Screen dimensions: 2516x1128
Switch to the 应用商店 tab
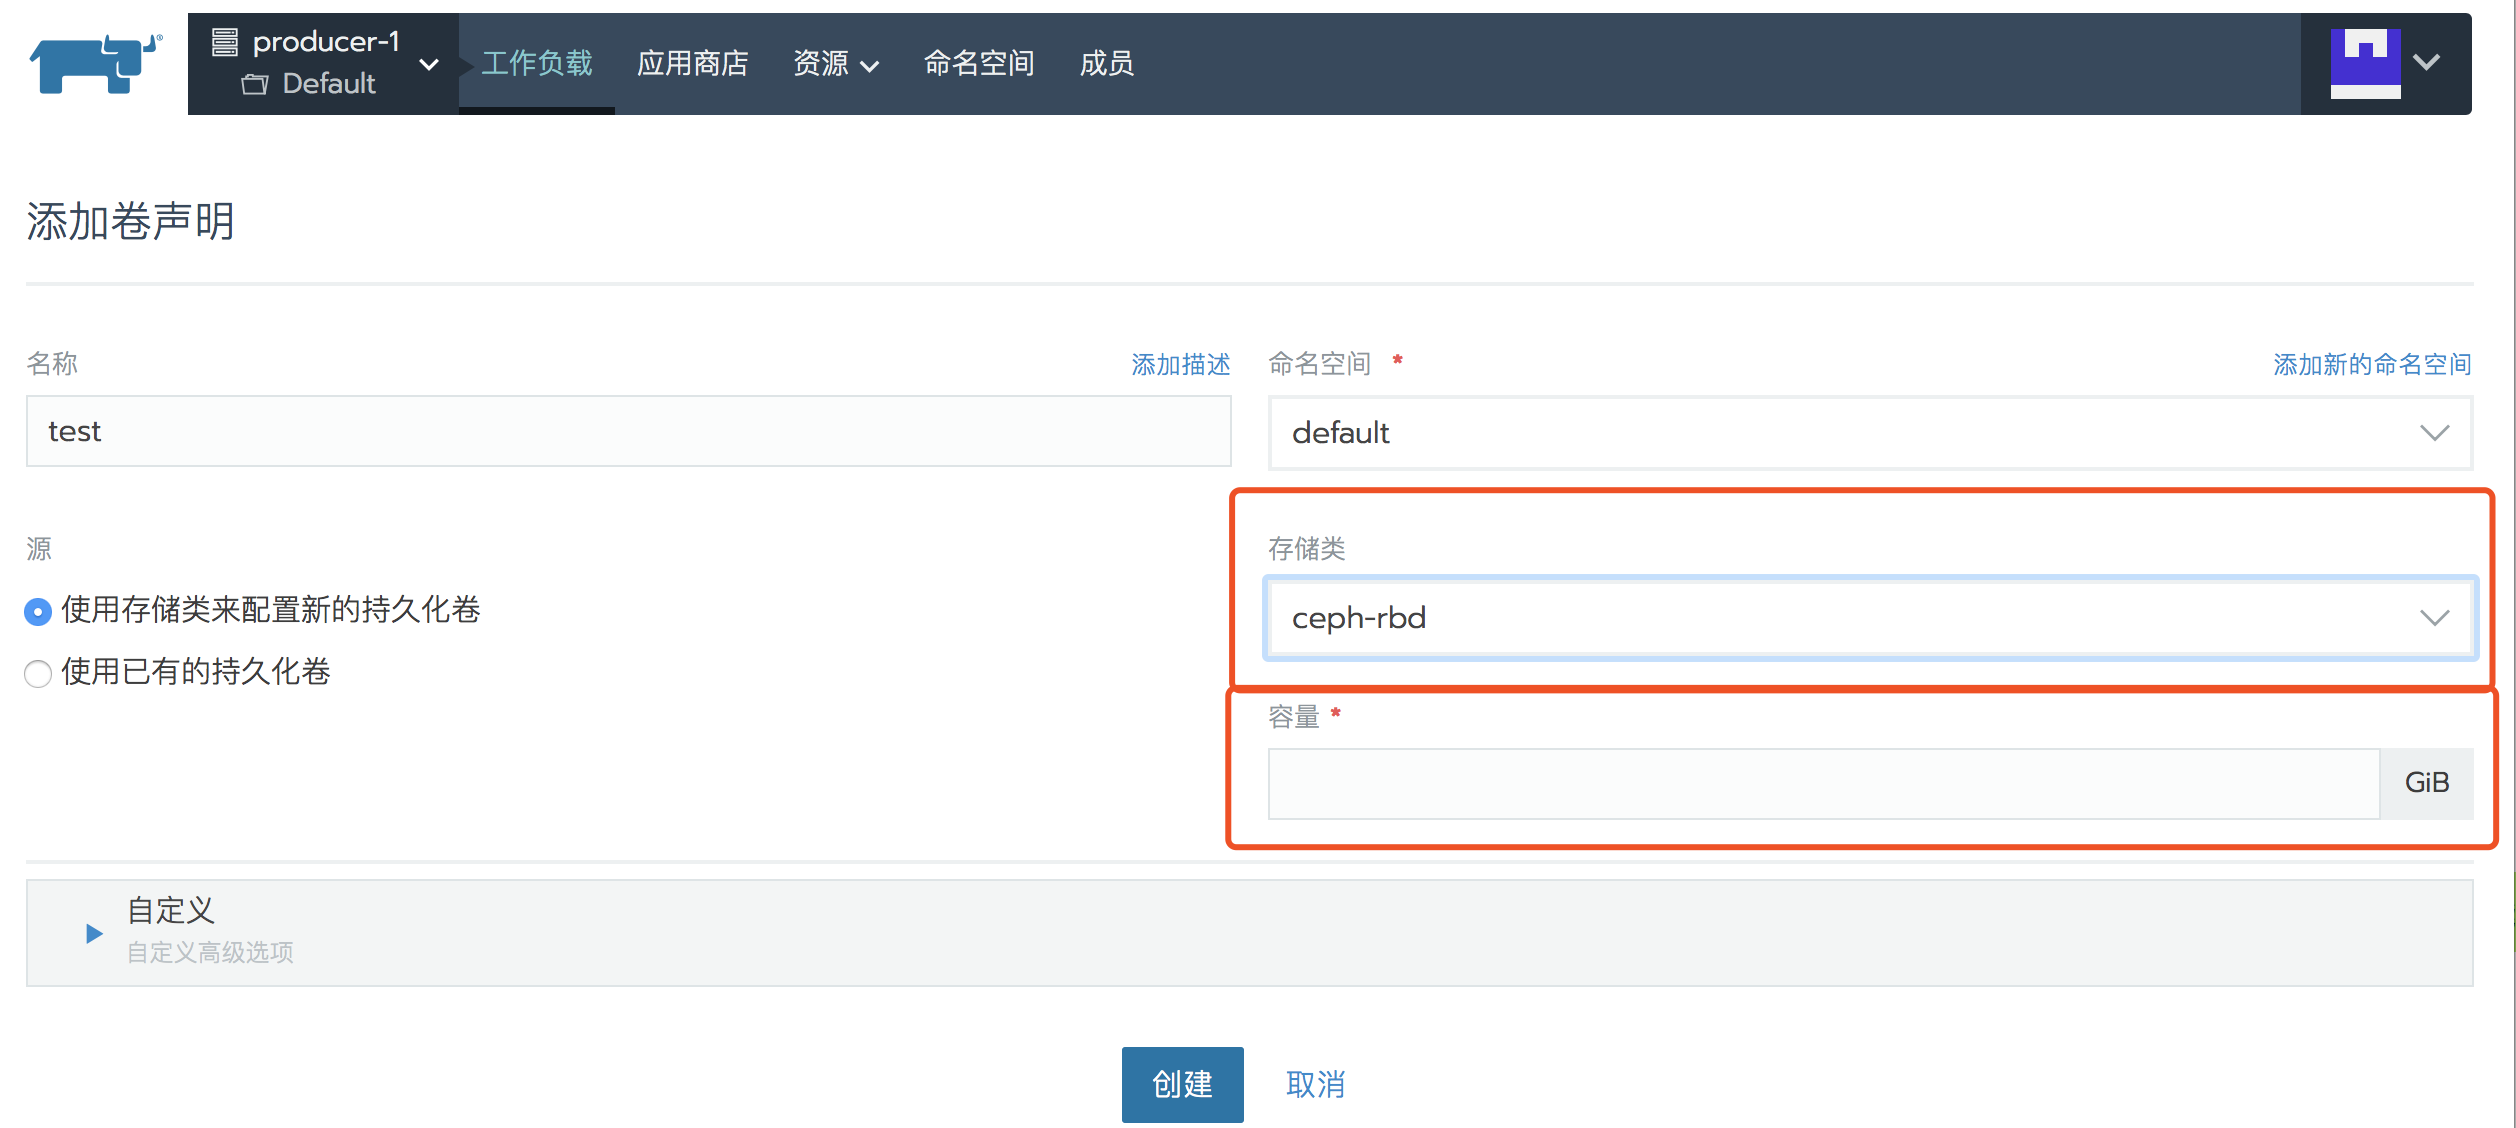click(692, 63)
